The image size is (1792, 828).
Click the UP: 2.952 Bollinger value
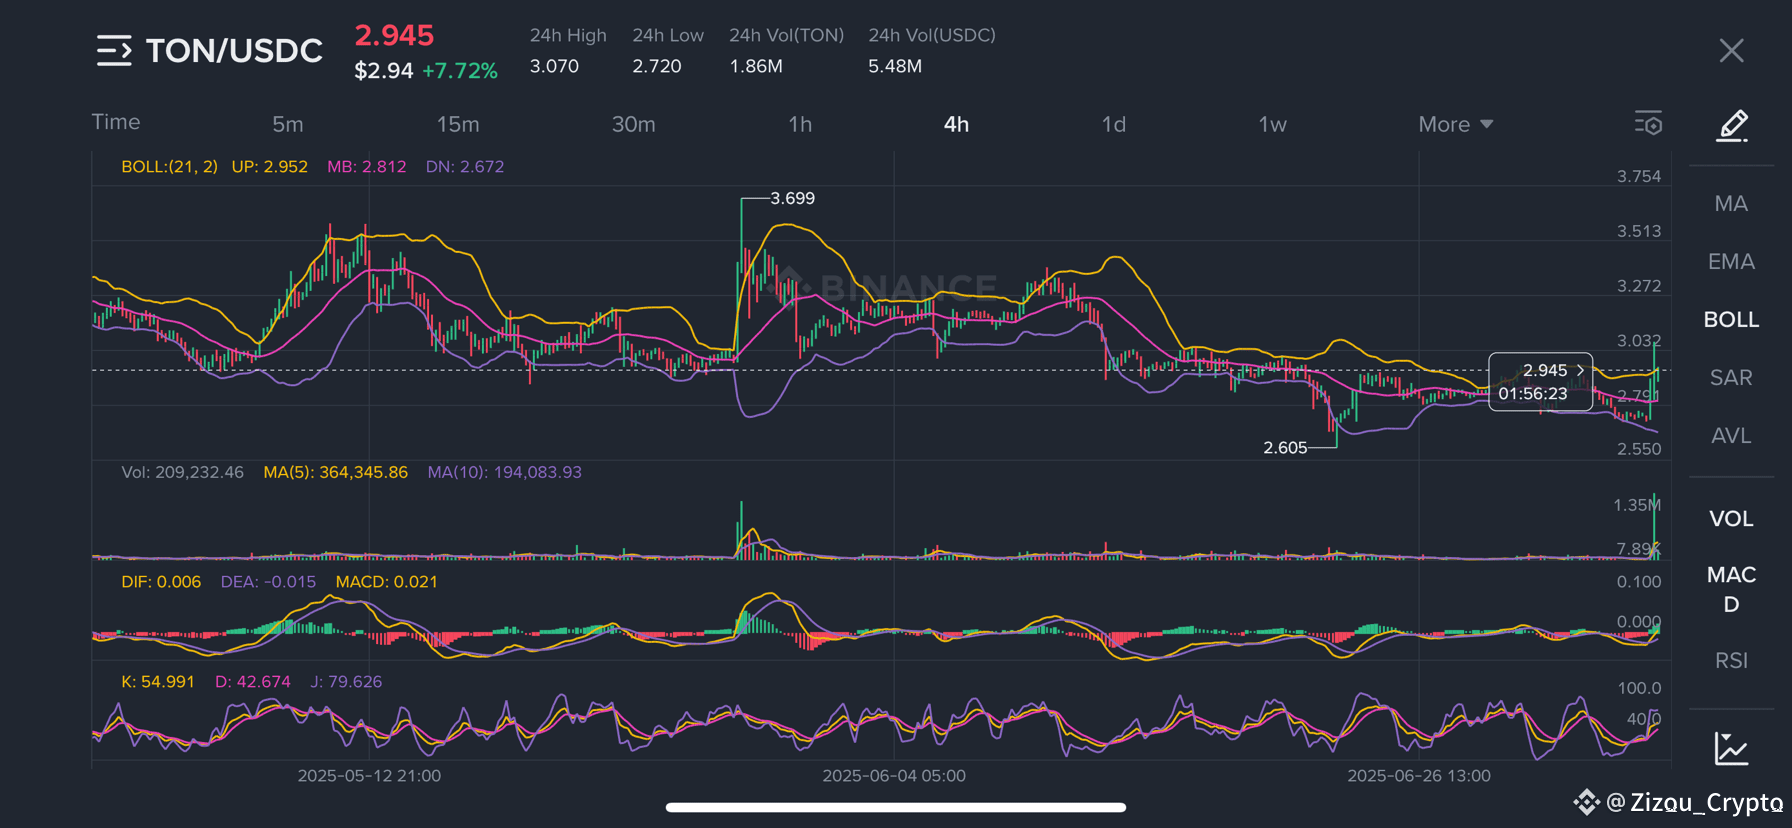click(269, 167)
